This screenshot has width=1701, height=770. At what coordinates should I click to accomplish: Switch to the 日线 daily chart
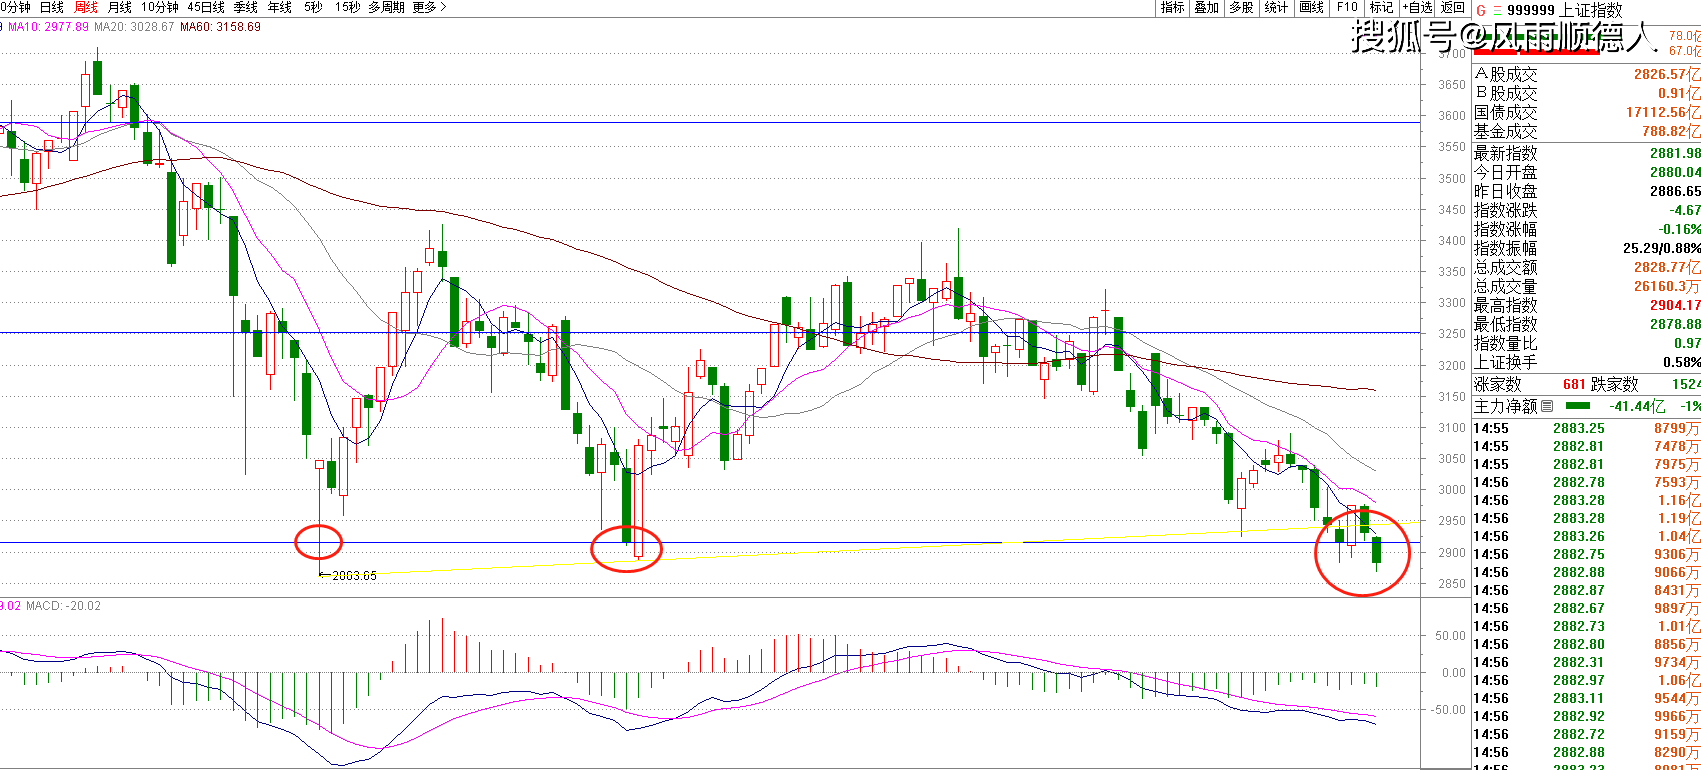pyautogui.click(x=51, y=7)
